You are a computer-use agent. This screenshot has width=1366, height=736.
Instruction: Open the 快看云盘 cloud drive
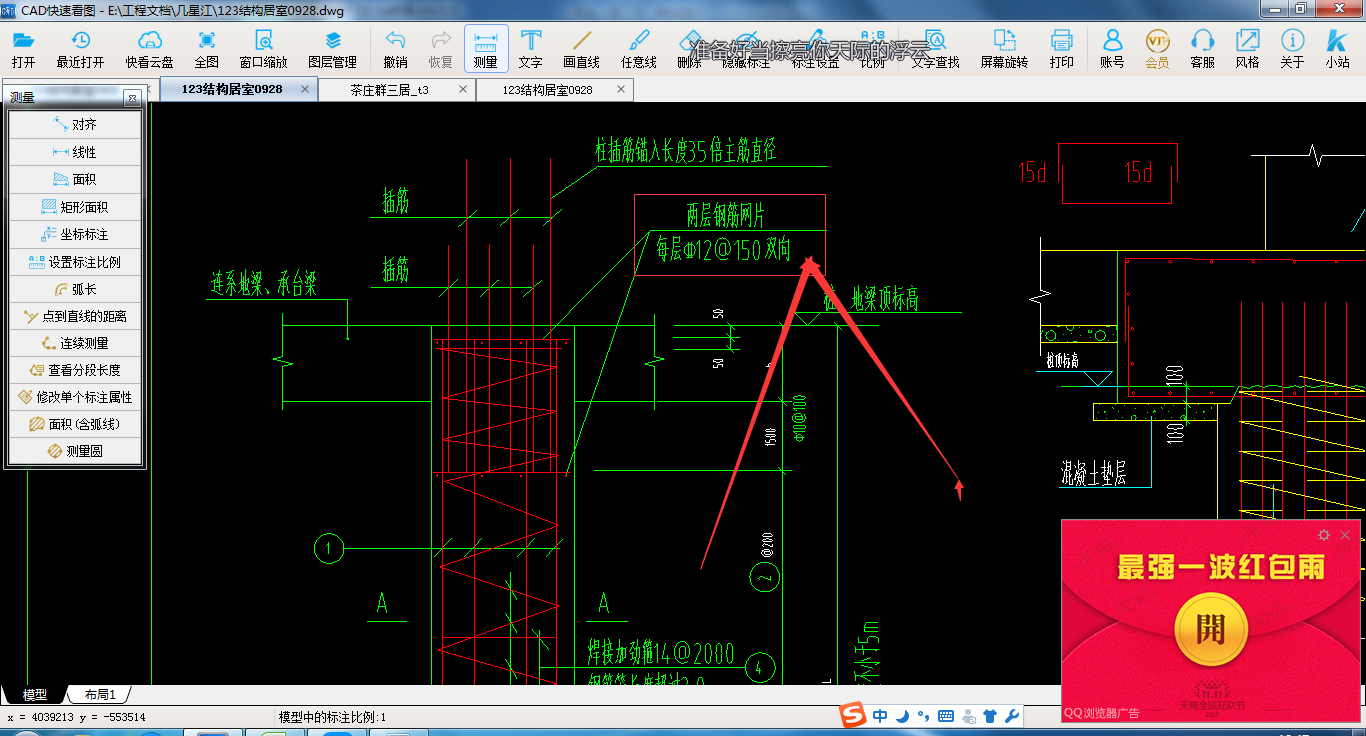pyautogui.click(x=150, y=48)
